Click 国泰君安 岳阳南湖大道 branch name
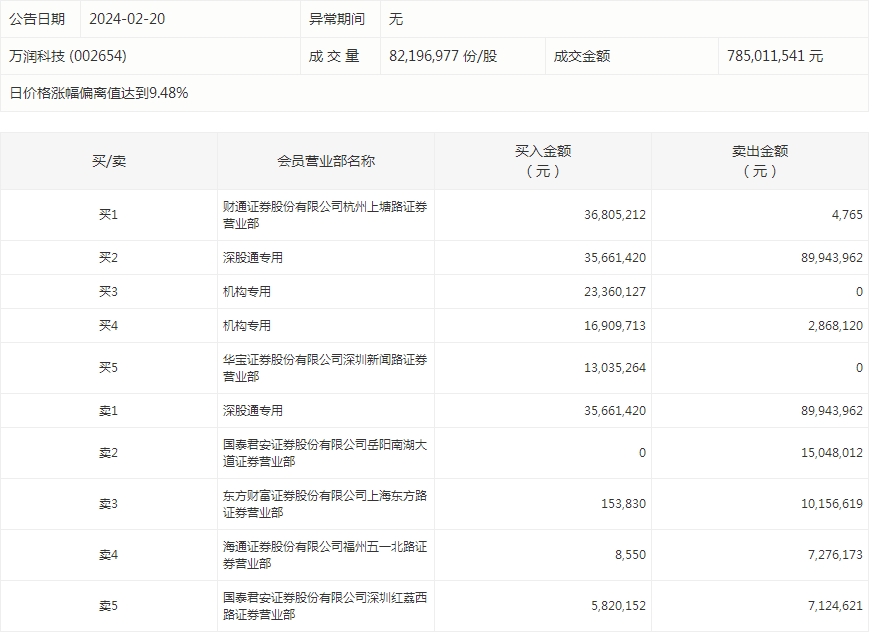The height and width of the screenshot is (638, 872). 325,453
